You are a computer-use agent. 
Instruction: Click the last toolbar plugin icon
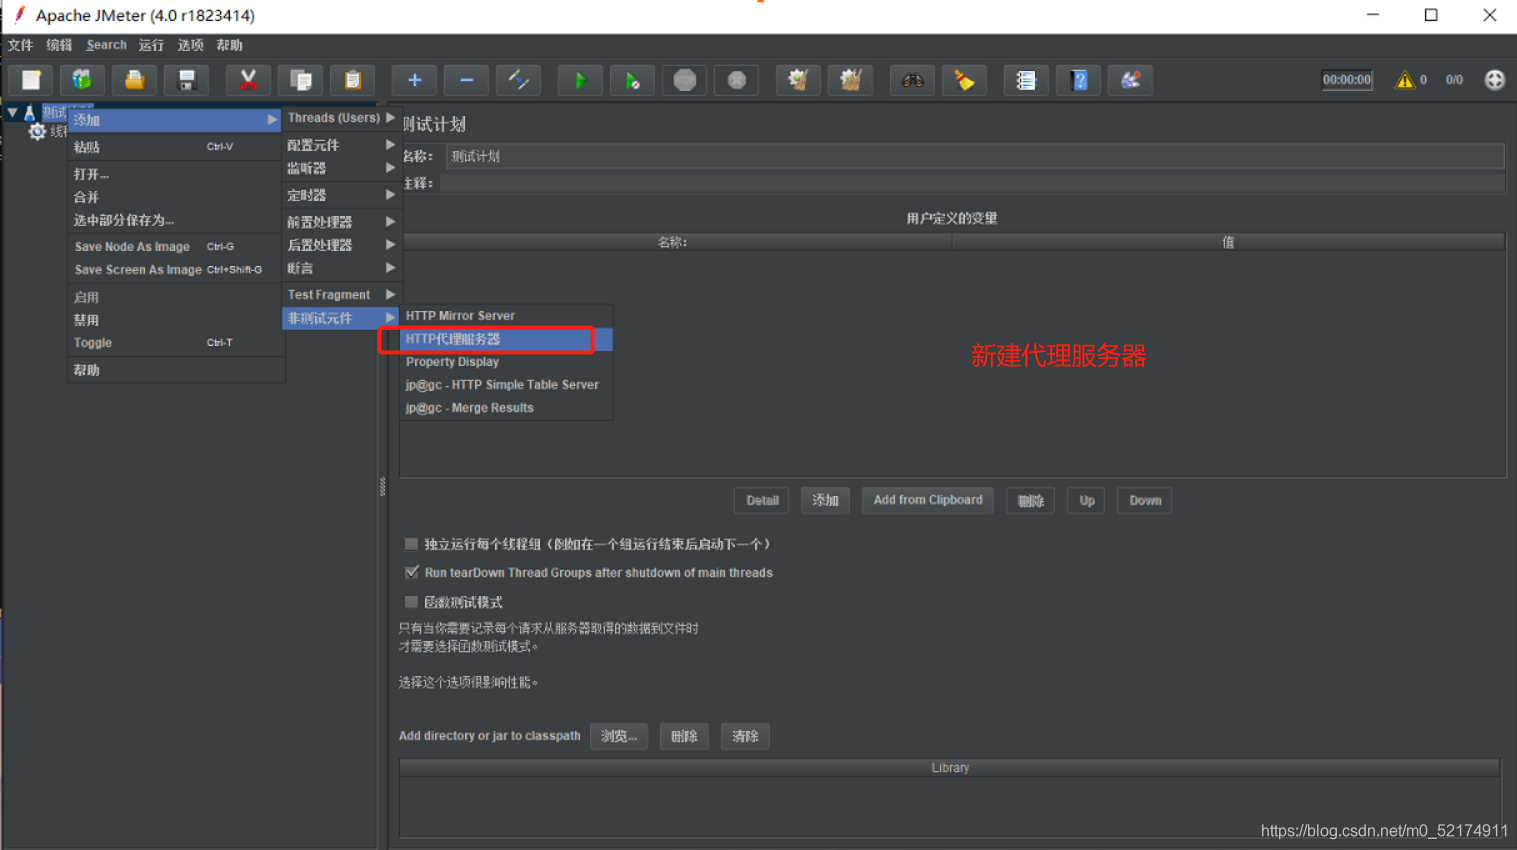tap(1130, 80)
